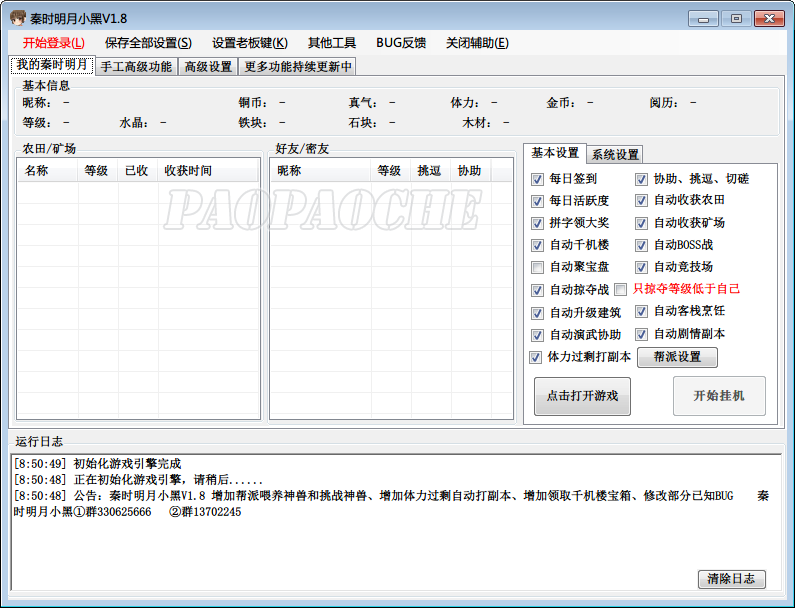Select the 基本设置 tab
Viewport: 795px width, 608px height.
pyautogui.click(x=555, y=153)
